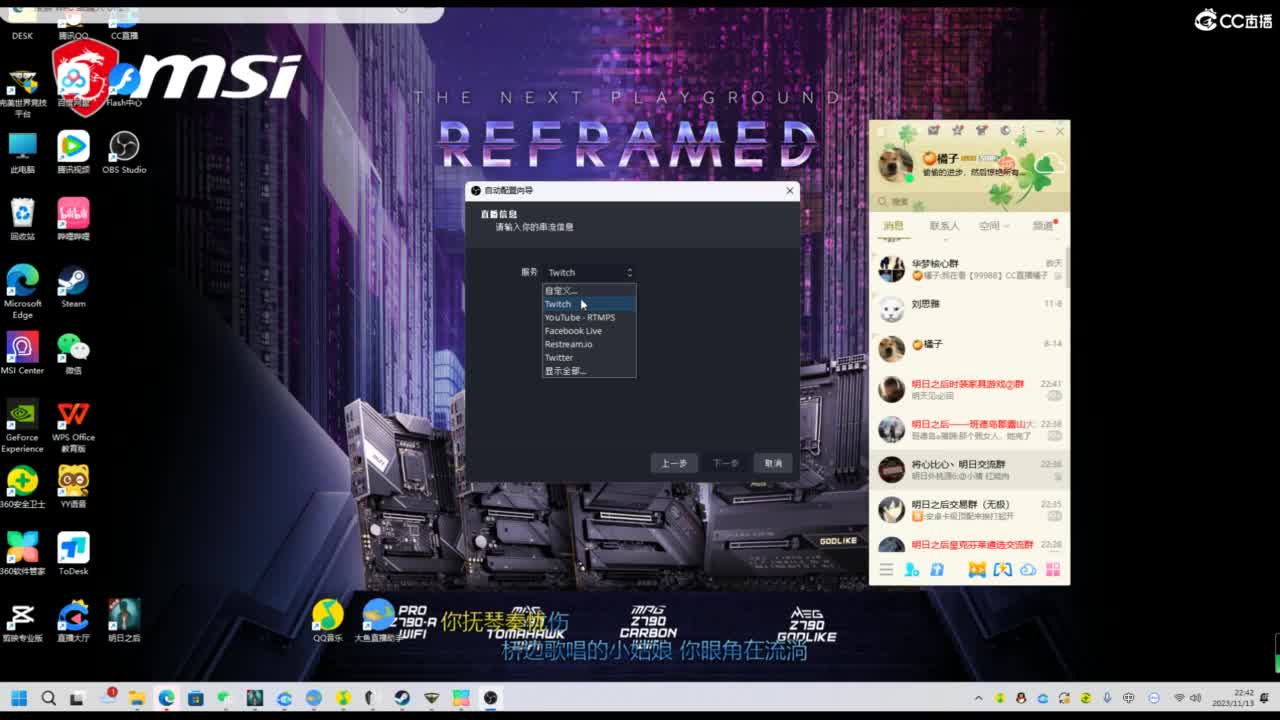
Task: Open 回收站 recycle bin icon
Action: (x=22, y=219)
